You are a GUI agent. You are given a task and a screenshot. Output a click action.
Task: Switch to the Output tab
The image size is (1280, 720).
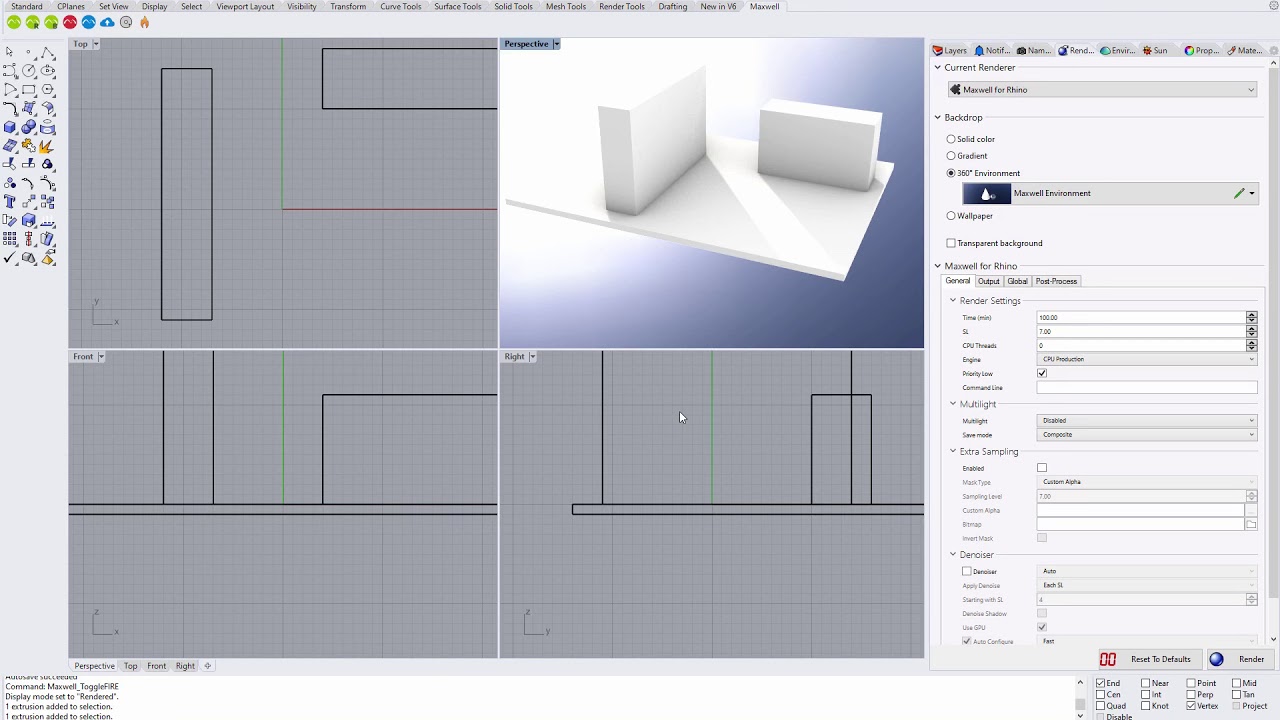(x=988, y=281)
